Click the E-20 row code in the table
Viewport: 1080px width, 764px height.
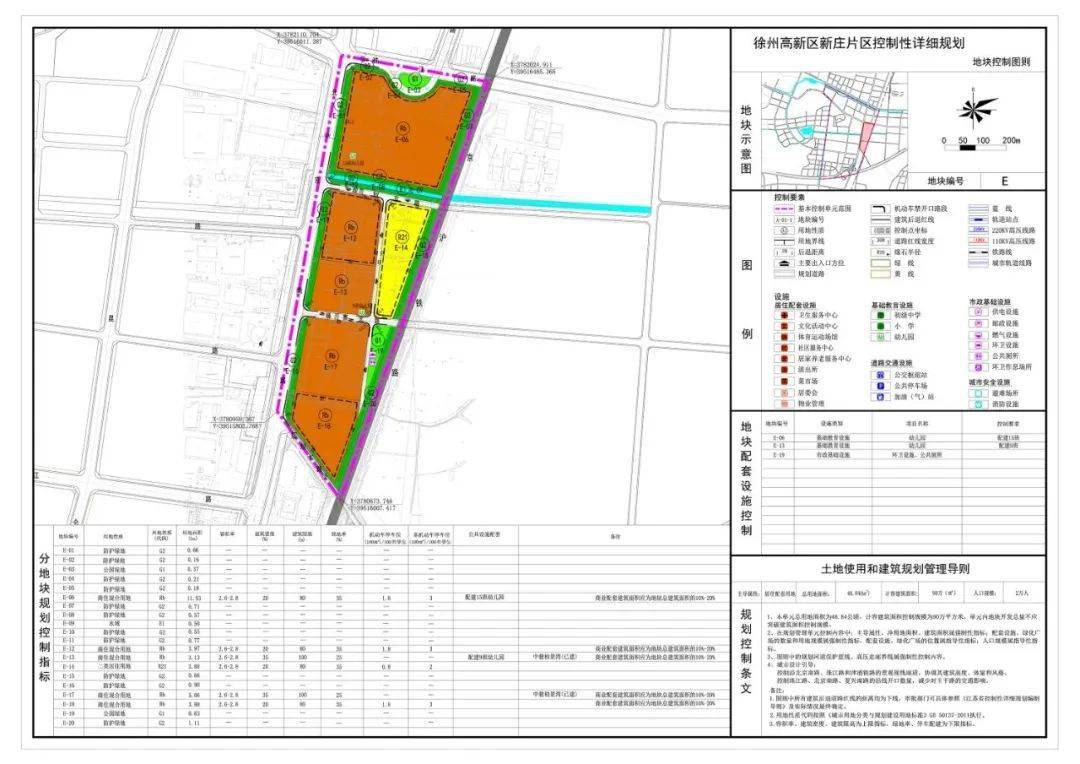pyautogui.click(x=68, y=723)
